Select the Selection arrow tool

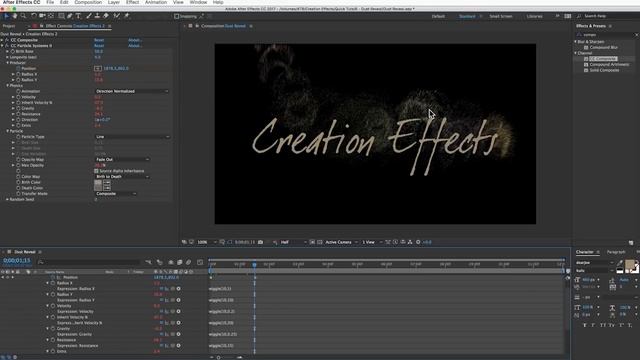(x=7, y=16)
